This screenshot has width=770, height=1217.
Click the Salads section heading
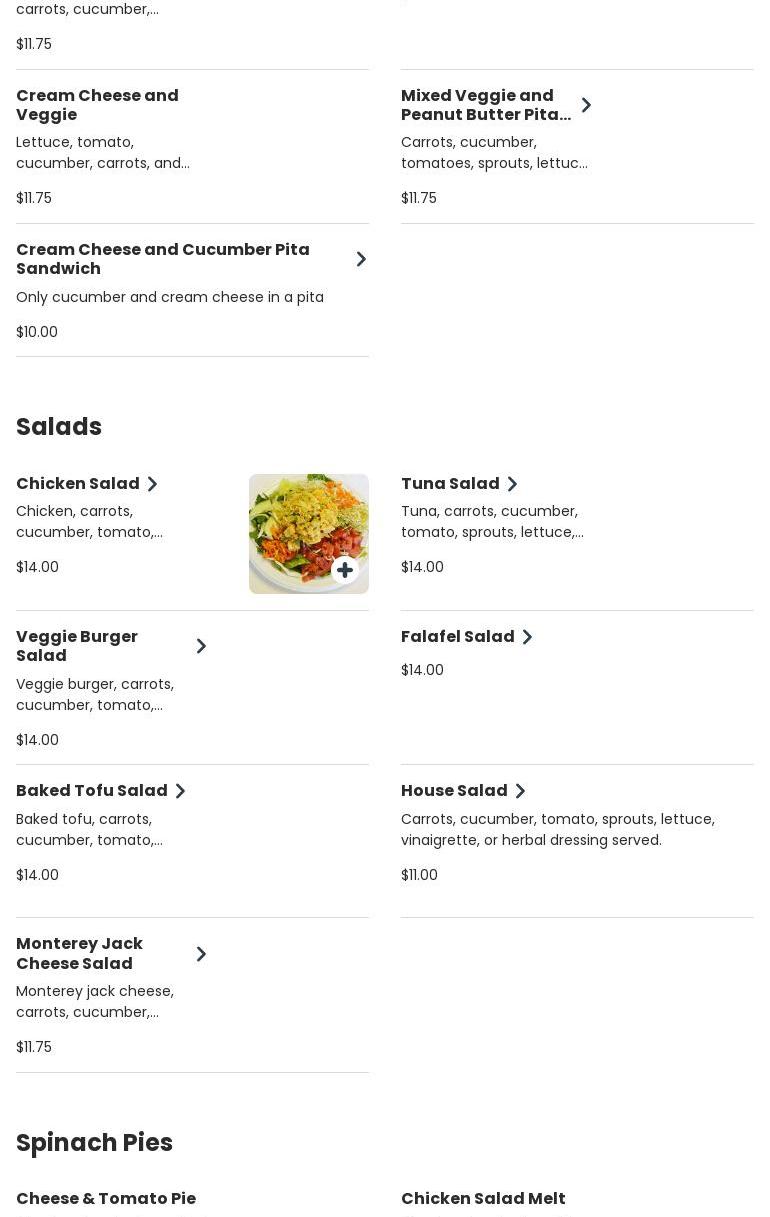coord(59,427)
